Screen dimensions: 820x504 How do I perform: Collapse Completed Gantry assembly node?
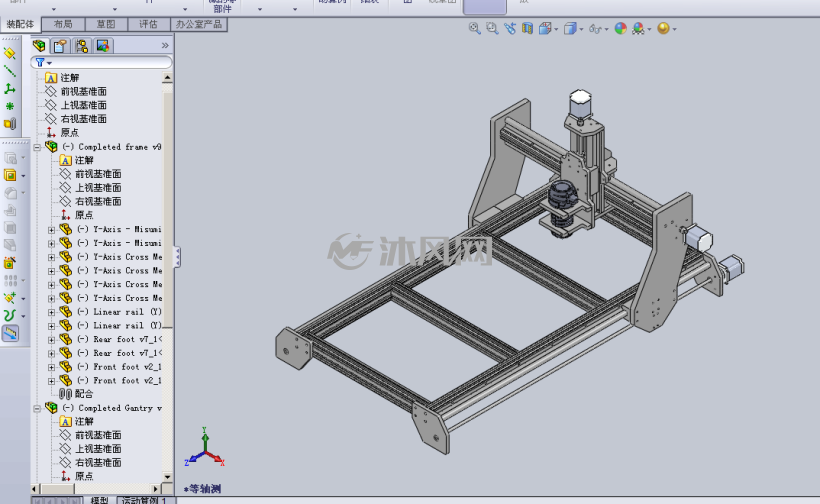37,408
